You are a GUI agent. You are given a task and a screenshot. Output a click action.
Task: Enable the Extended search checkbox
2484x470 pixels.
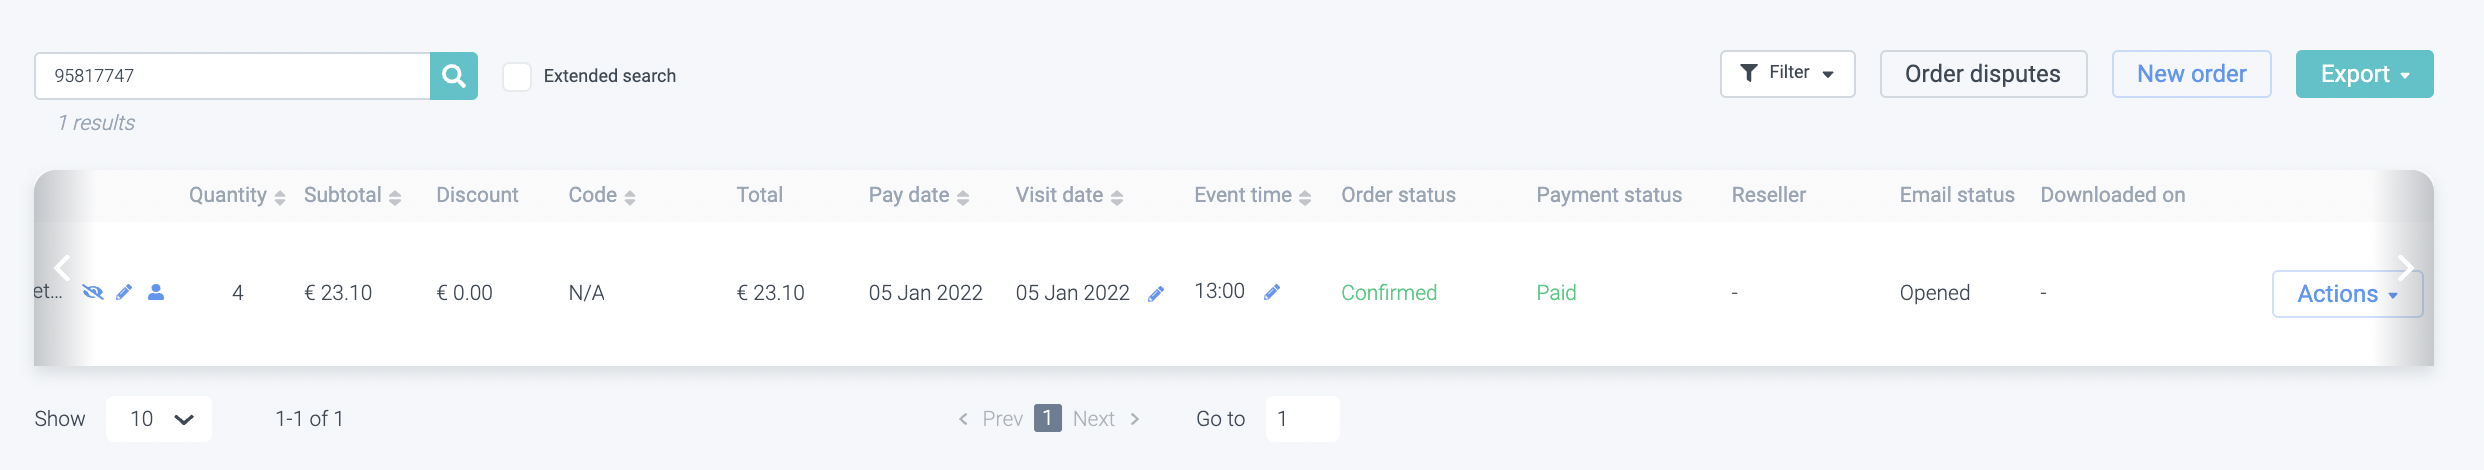pos(517,77)
